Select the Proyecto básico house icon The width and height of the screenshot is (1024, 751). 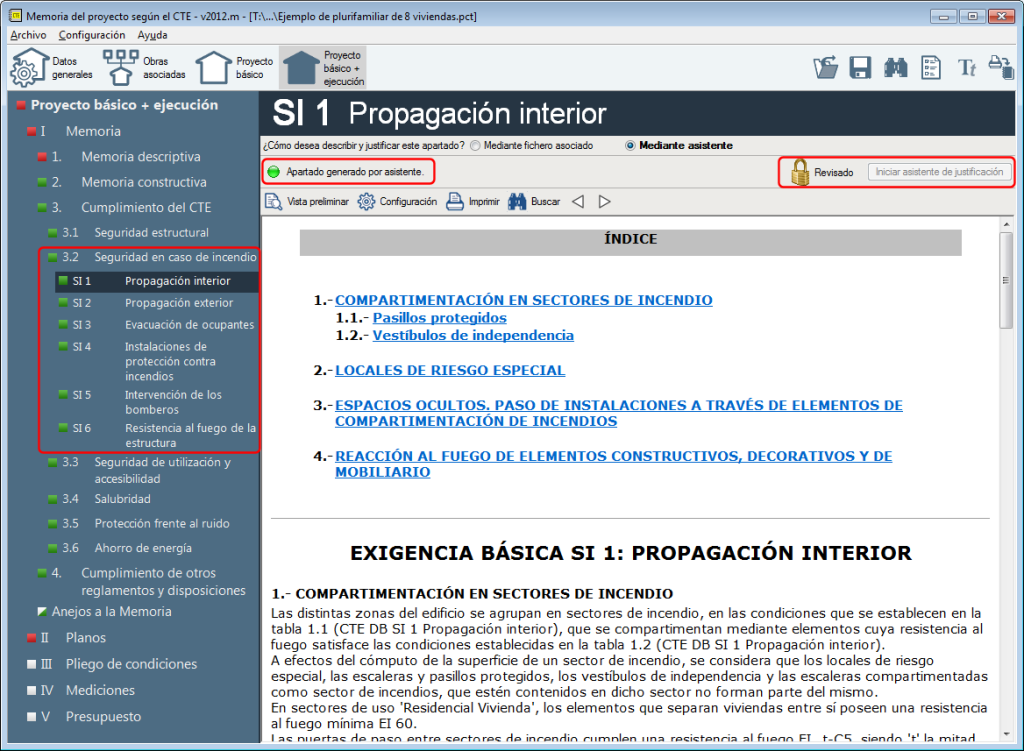pyautogui.click(x=213, y=68)
